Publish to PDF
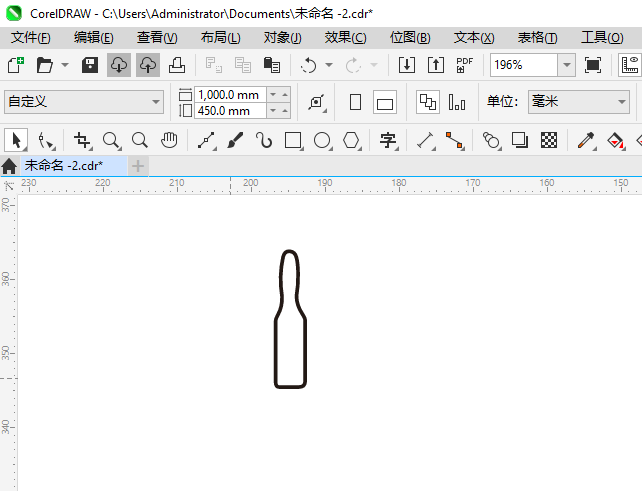Screen dimensions: 642x491 pos(465,65)
